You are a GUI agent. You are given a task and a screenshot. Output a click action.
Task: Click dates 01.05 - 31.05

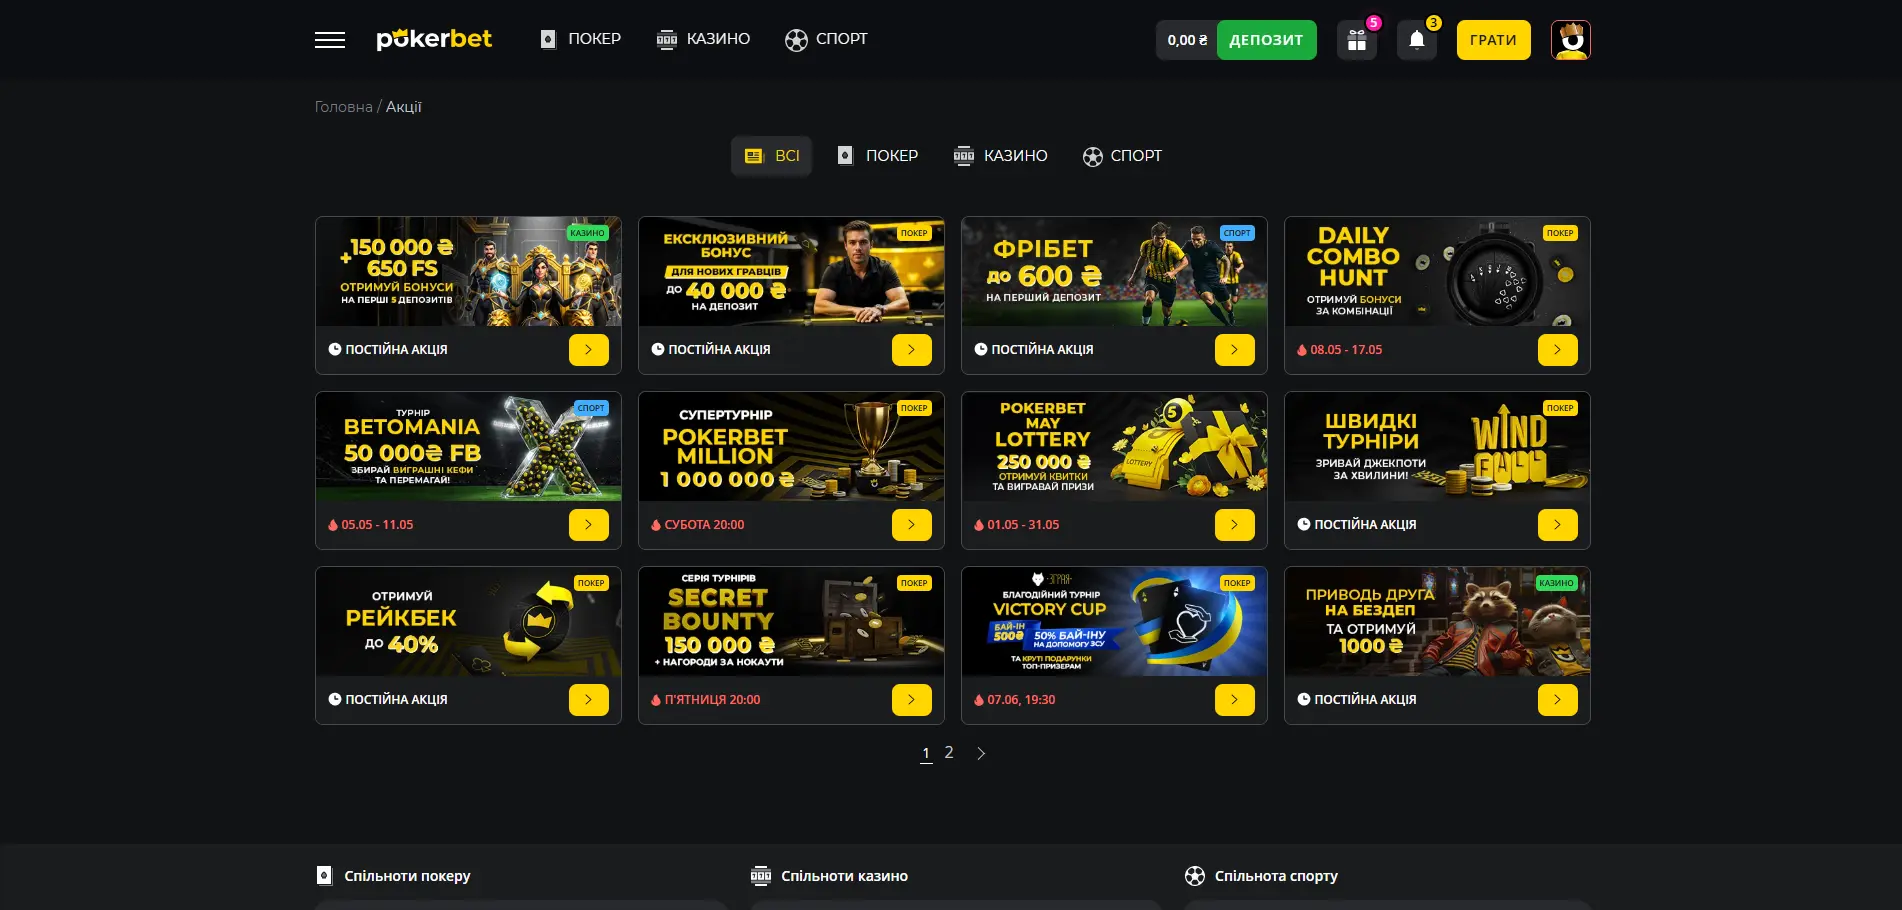1023,525
